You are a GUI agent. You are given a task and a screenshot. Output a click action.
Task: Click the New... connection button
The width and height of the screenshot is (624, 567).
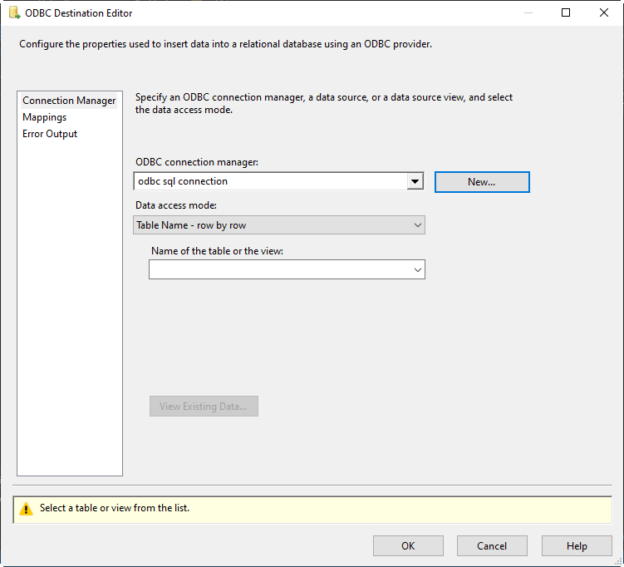482,182
